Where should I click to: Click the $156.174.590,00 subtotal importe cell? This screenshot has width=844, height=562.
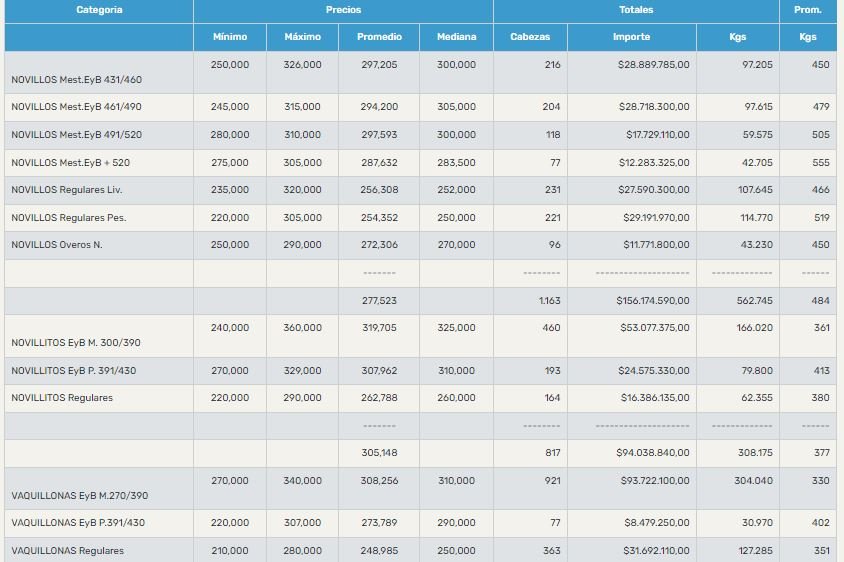click(652, 300)
